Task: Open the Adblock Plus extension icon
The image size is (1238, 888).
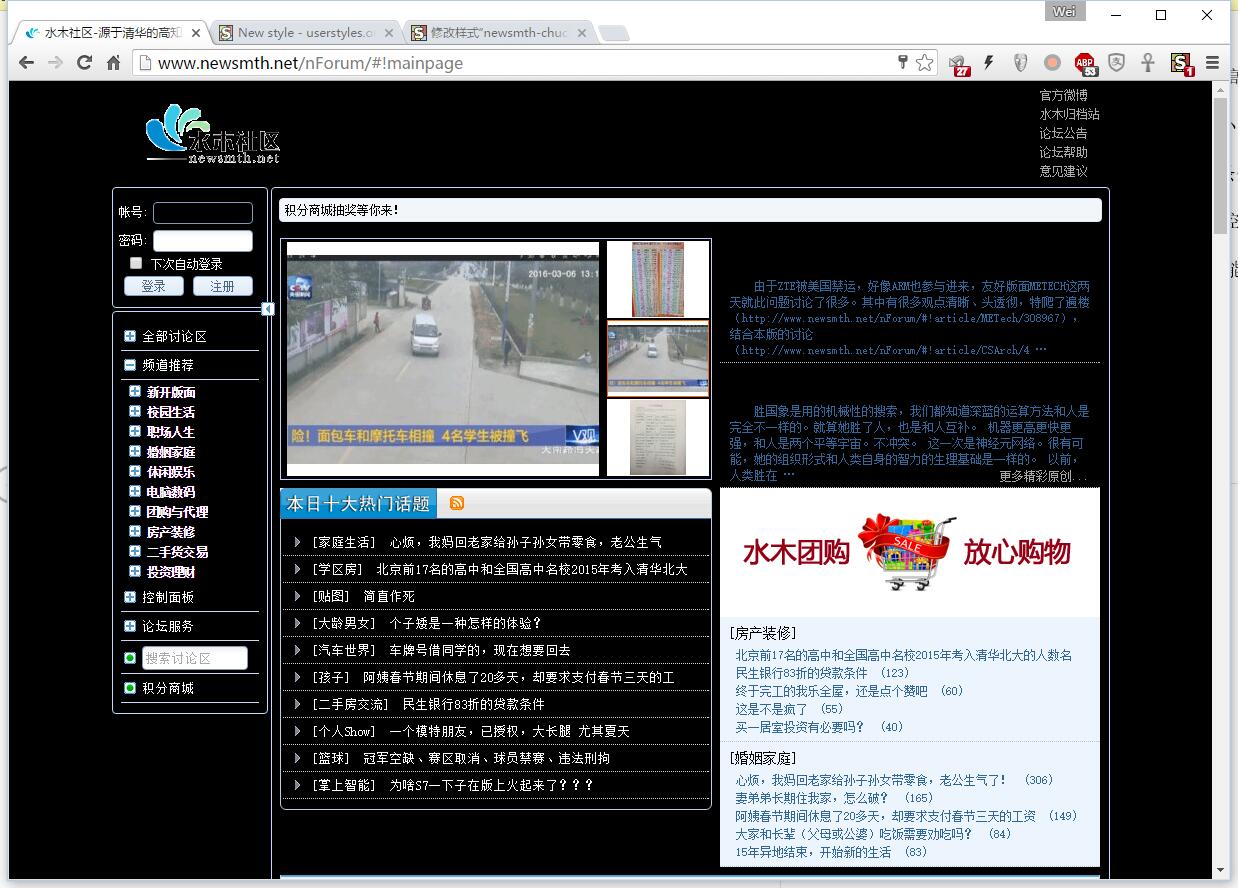Action: (1085, 63)
